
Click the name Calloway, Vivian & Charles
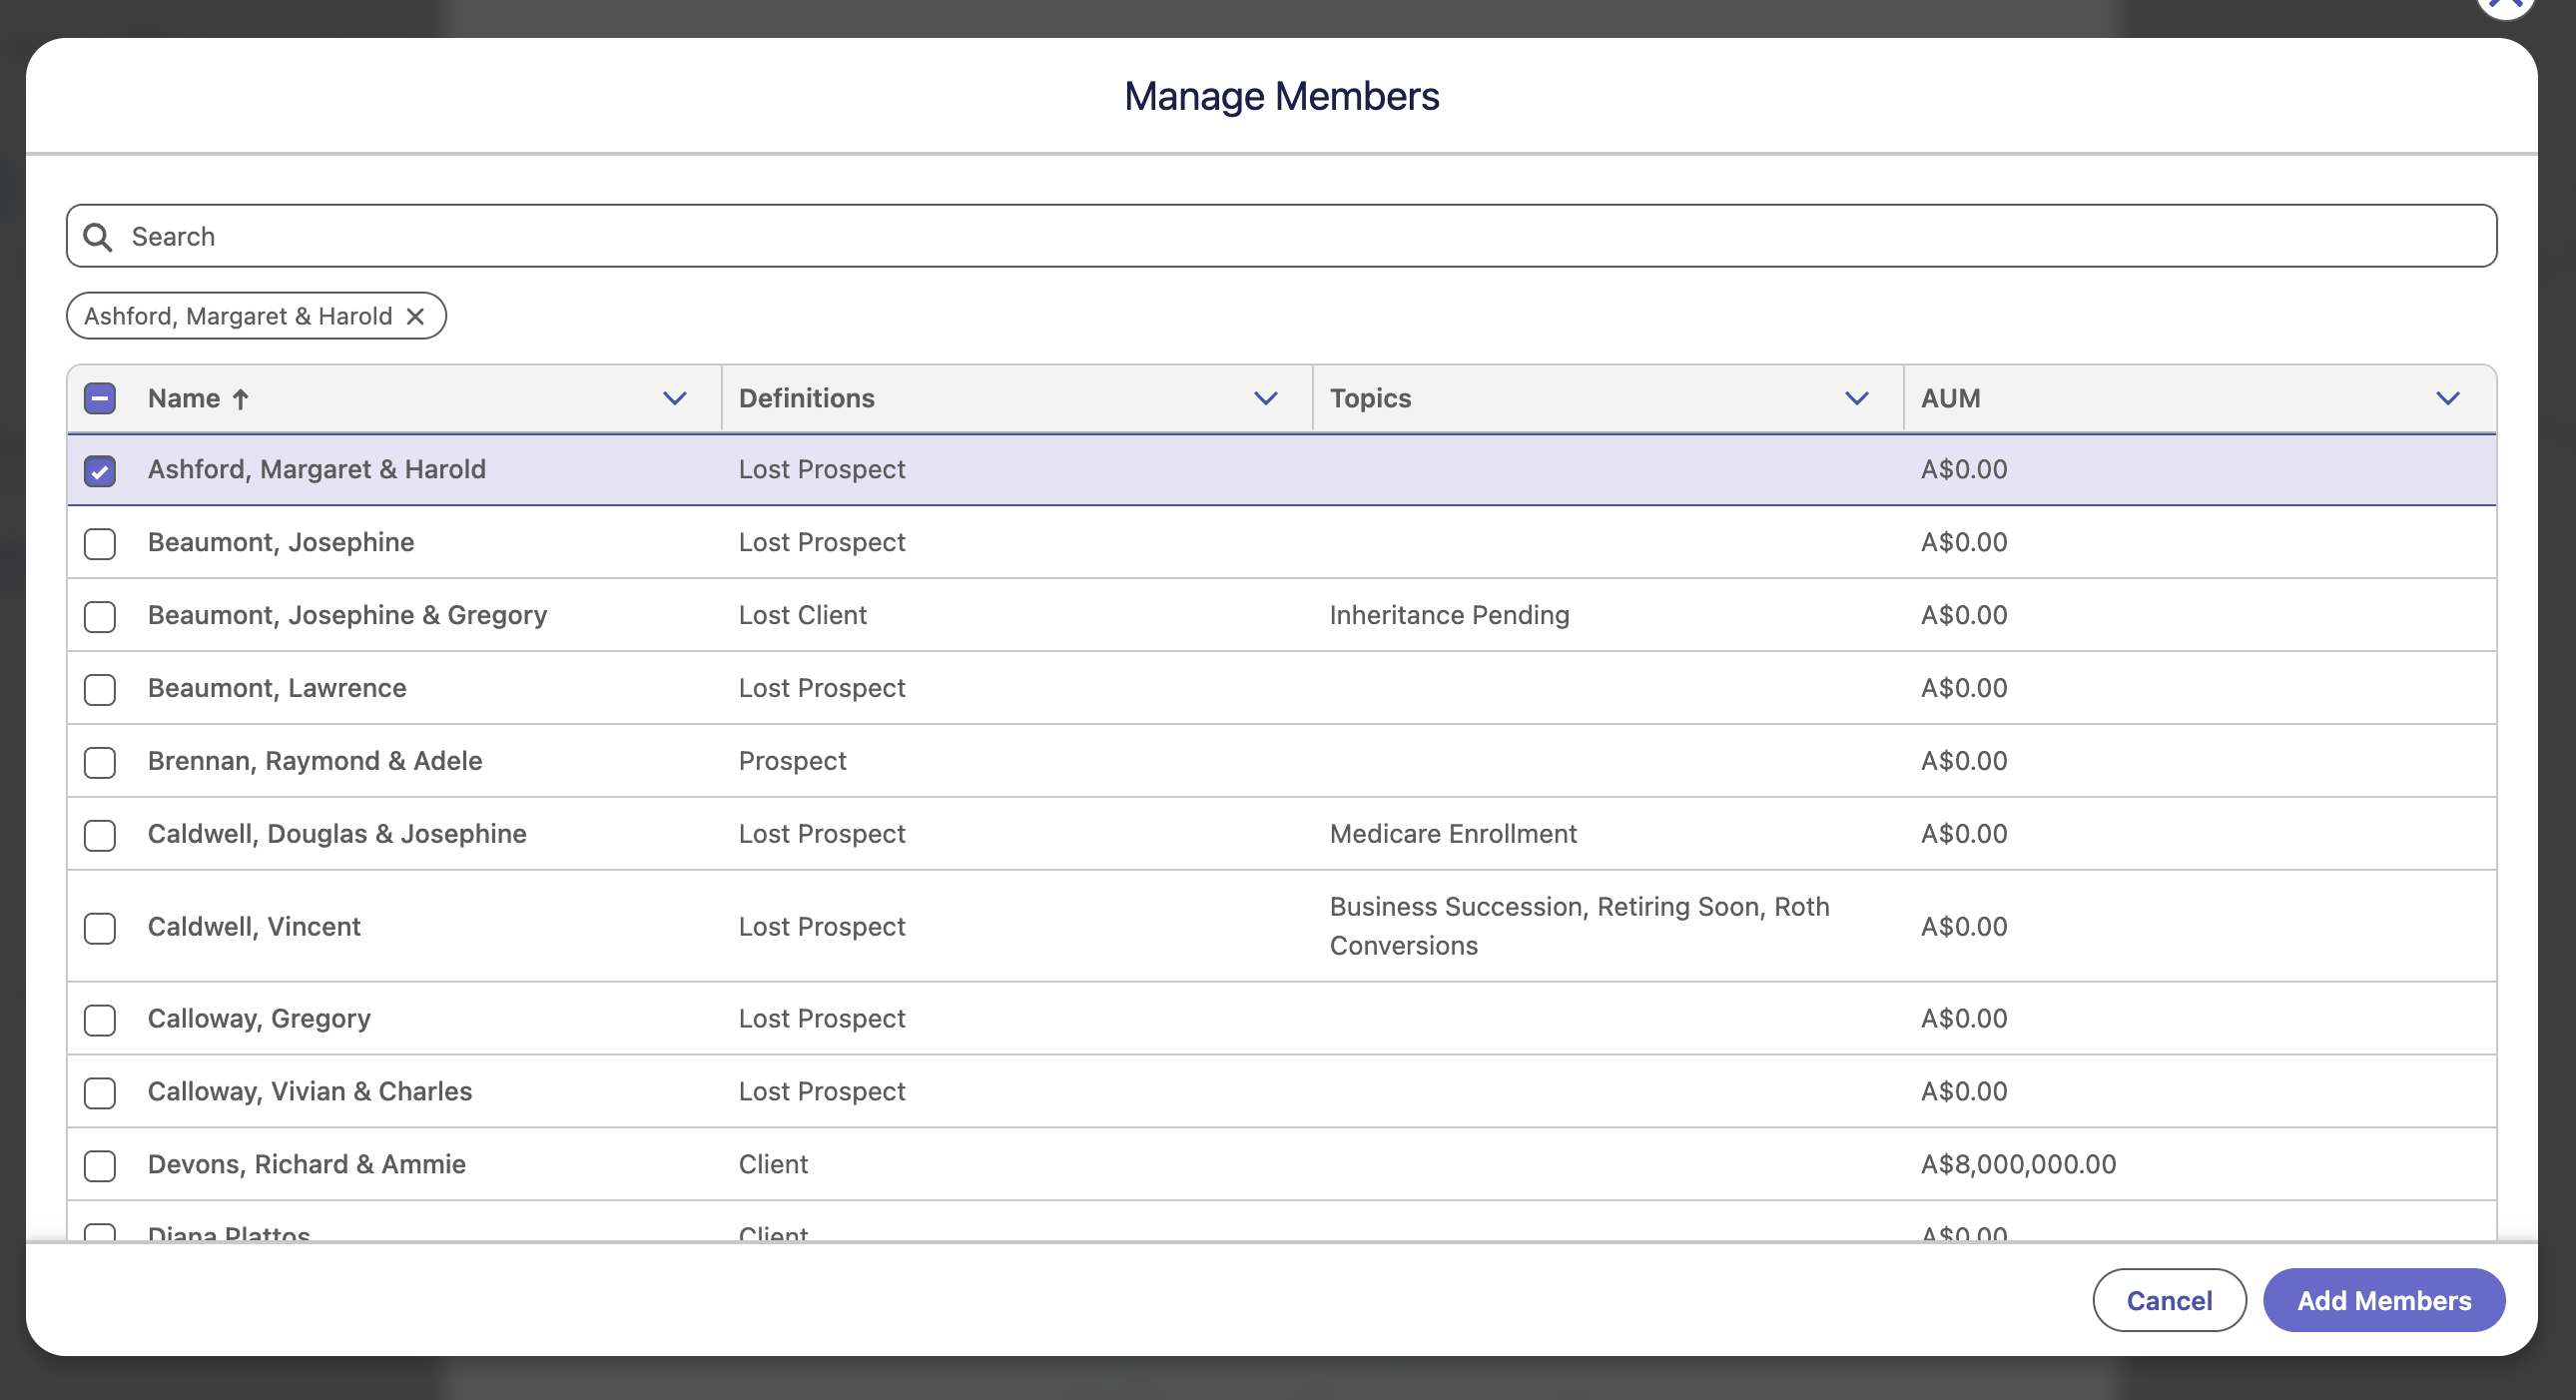(x=310, y=1091)
